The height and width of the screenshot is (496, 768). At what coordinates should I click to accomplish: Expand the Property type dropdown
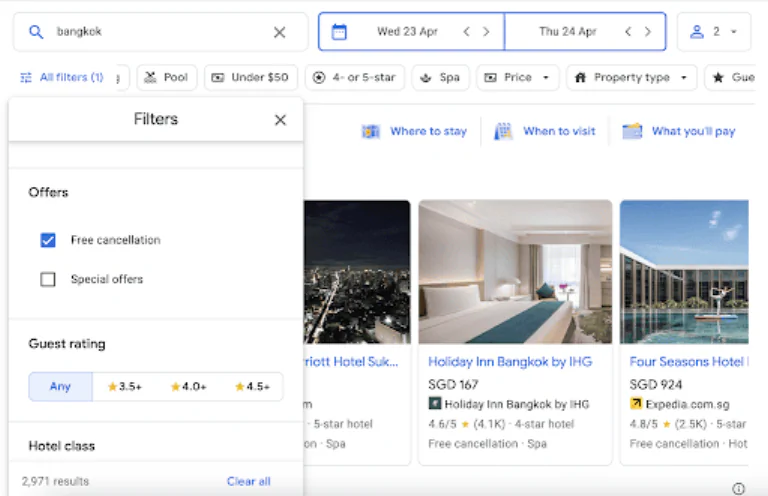pyautogui.click(x=632, y=77)
